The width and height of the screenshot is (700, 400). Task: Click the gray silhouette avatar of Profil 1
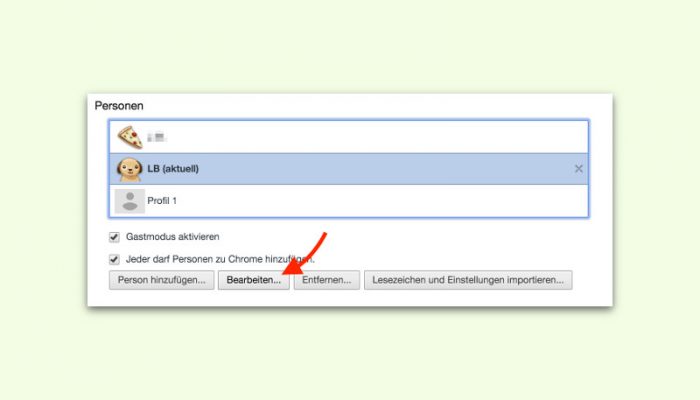[x=130, y=201]
